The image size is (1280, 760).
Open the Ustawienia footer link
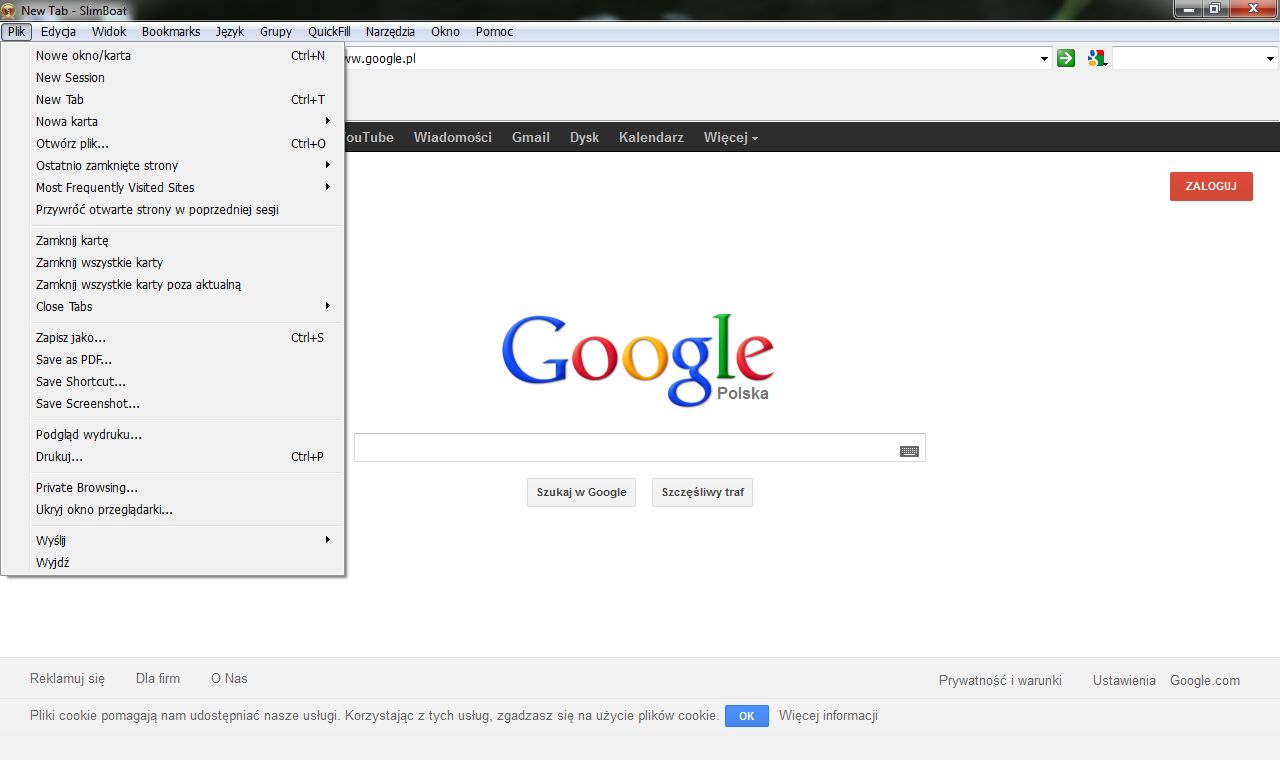(x=1124, y=680)
